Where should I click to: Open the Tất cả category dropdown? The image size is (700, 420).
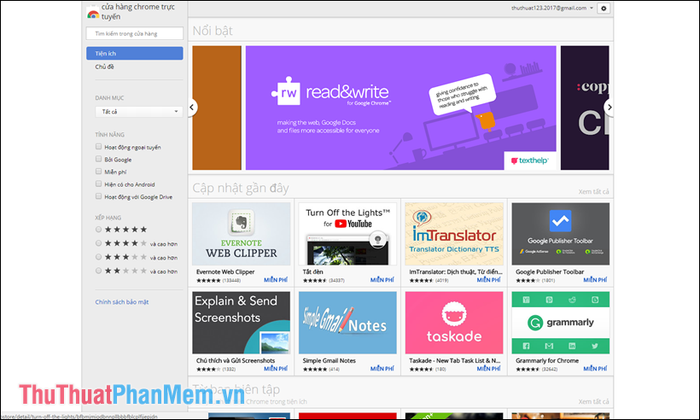[139, 112]
